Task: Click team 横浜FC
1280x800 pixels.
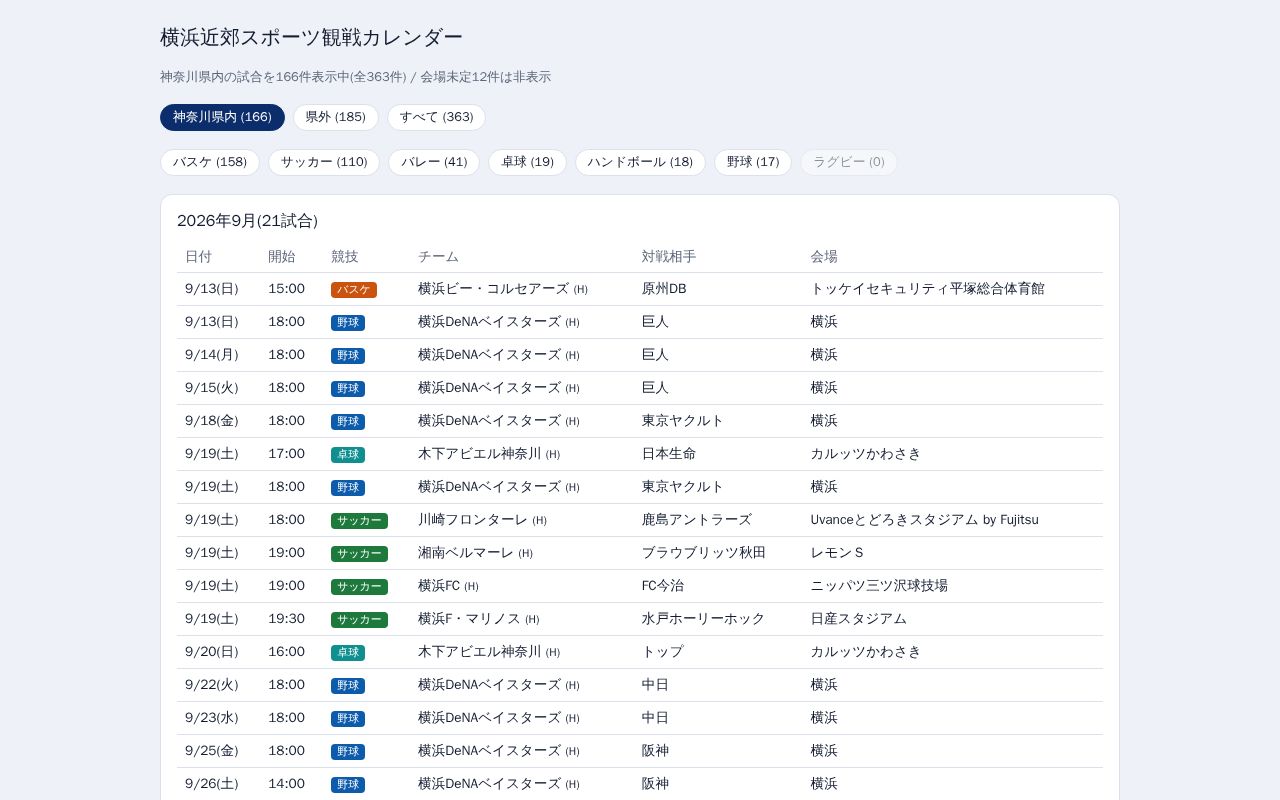Action: (439, 586)
